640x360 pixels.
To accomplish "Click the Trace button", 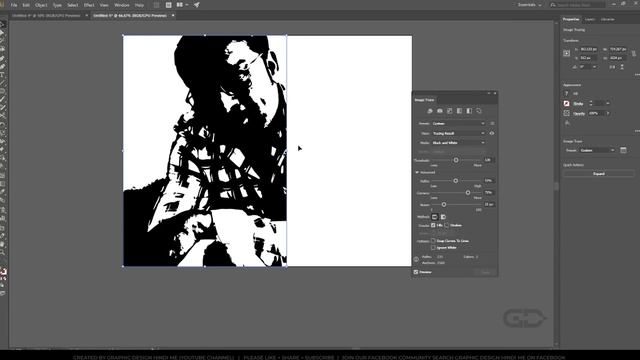I will coord(485,272).
